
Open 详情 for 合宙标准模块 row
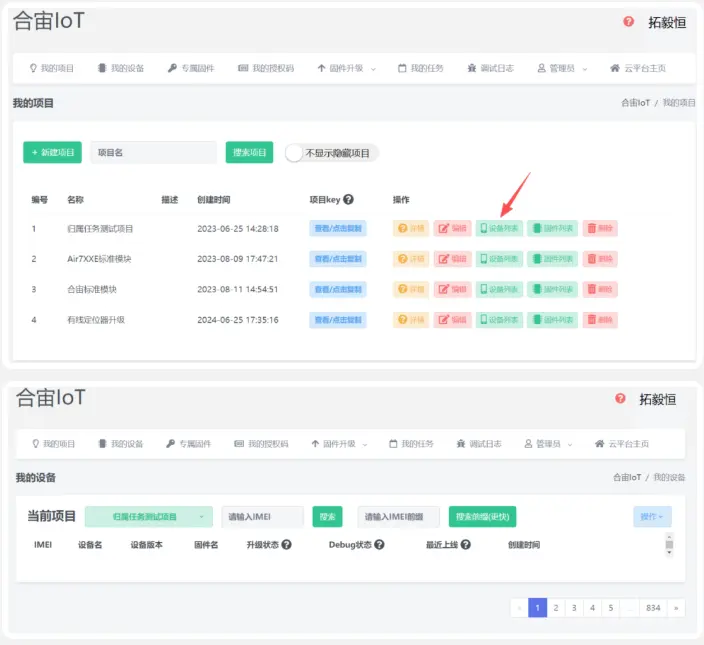pyautogui.click(x=410, y=290)
